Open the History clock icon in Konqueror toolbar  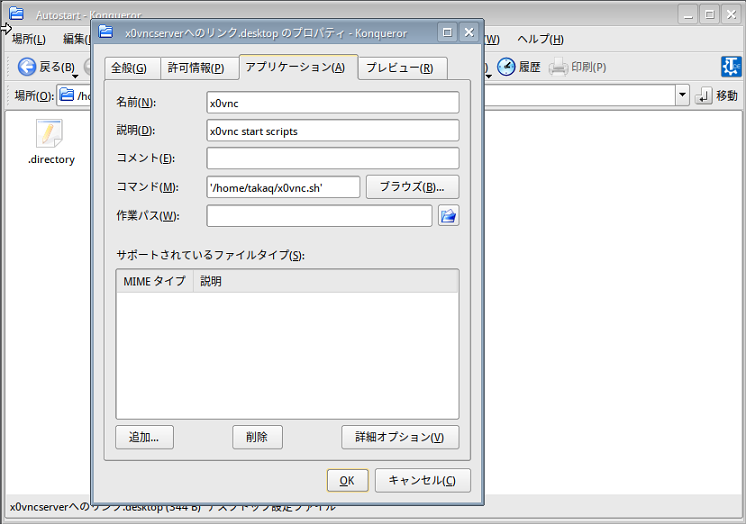(x=506, y=67)
